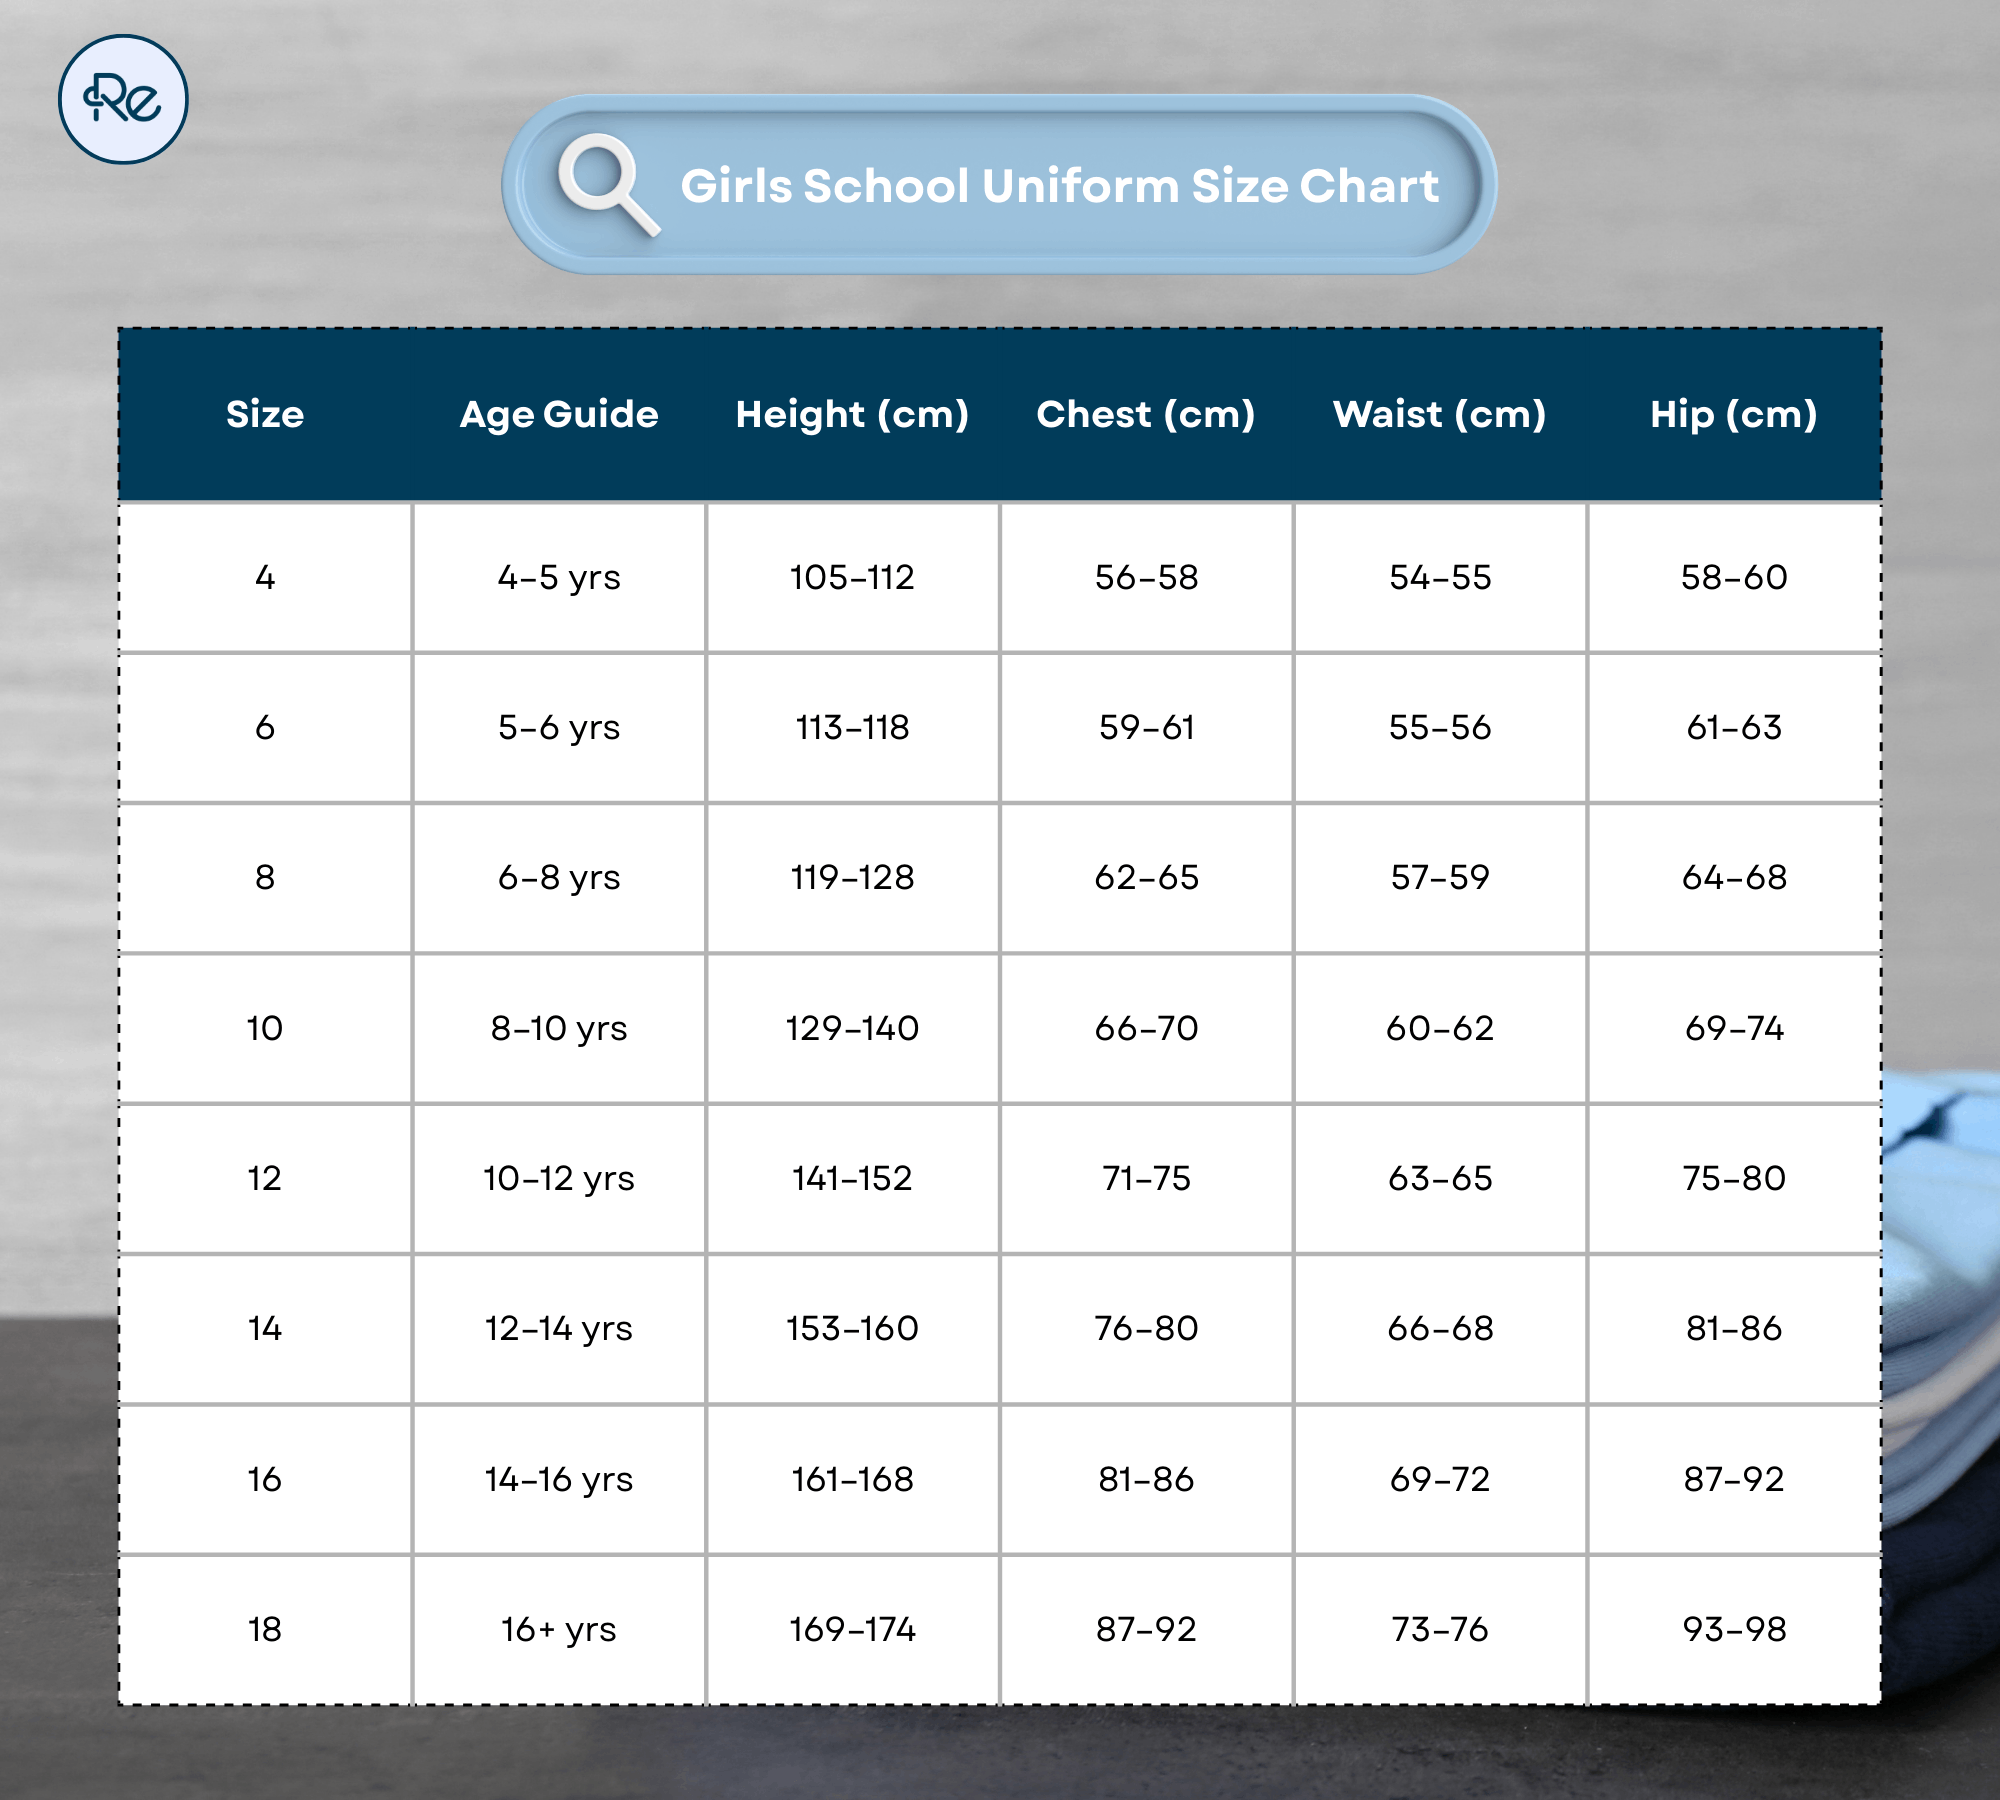
Task: Select the size 4 cell
Action: point(265,577)
